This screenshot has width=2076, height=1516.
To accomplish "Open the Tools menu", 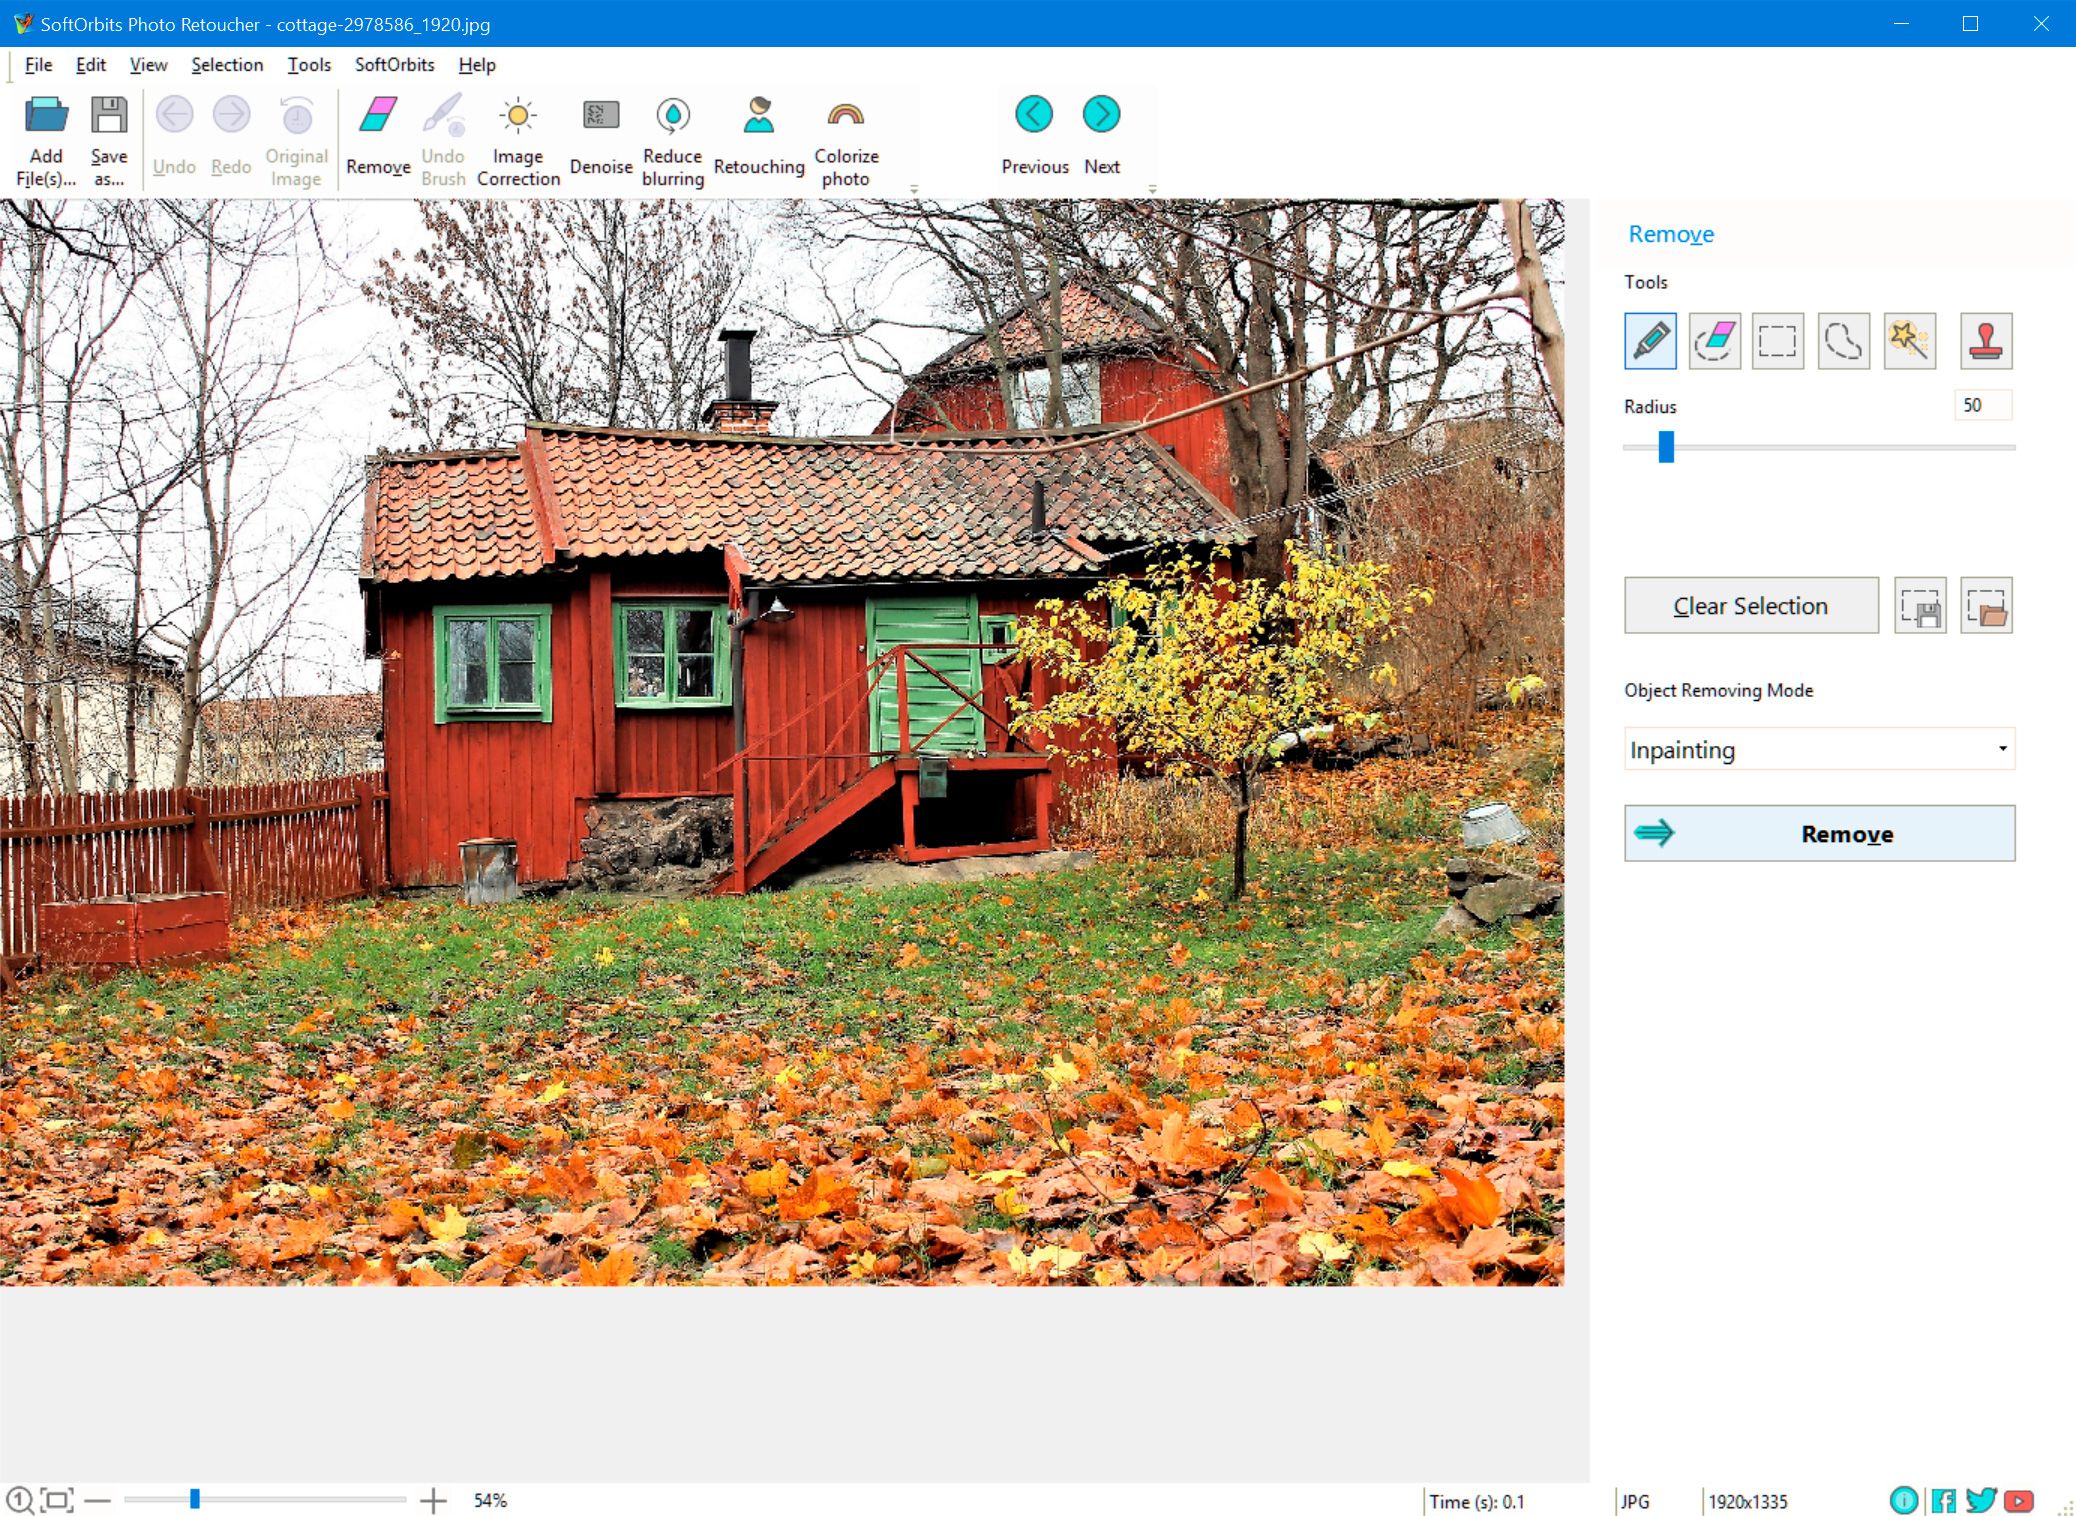I will (x=306, y=64).
